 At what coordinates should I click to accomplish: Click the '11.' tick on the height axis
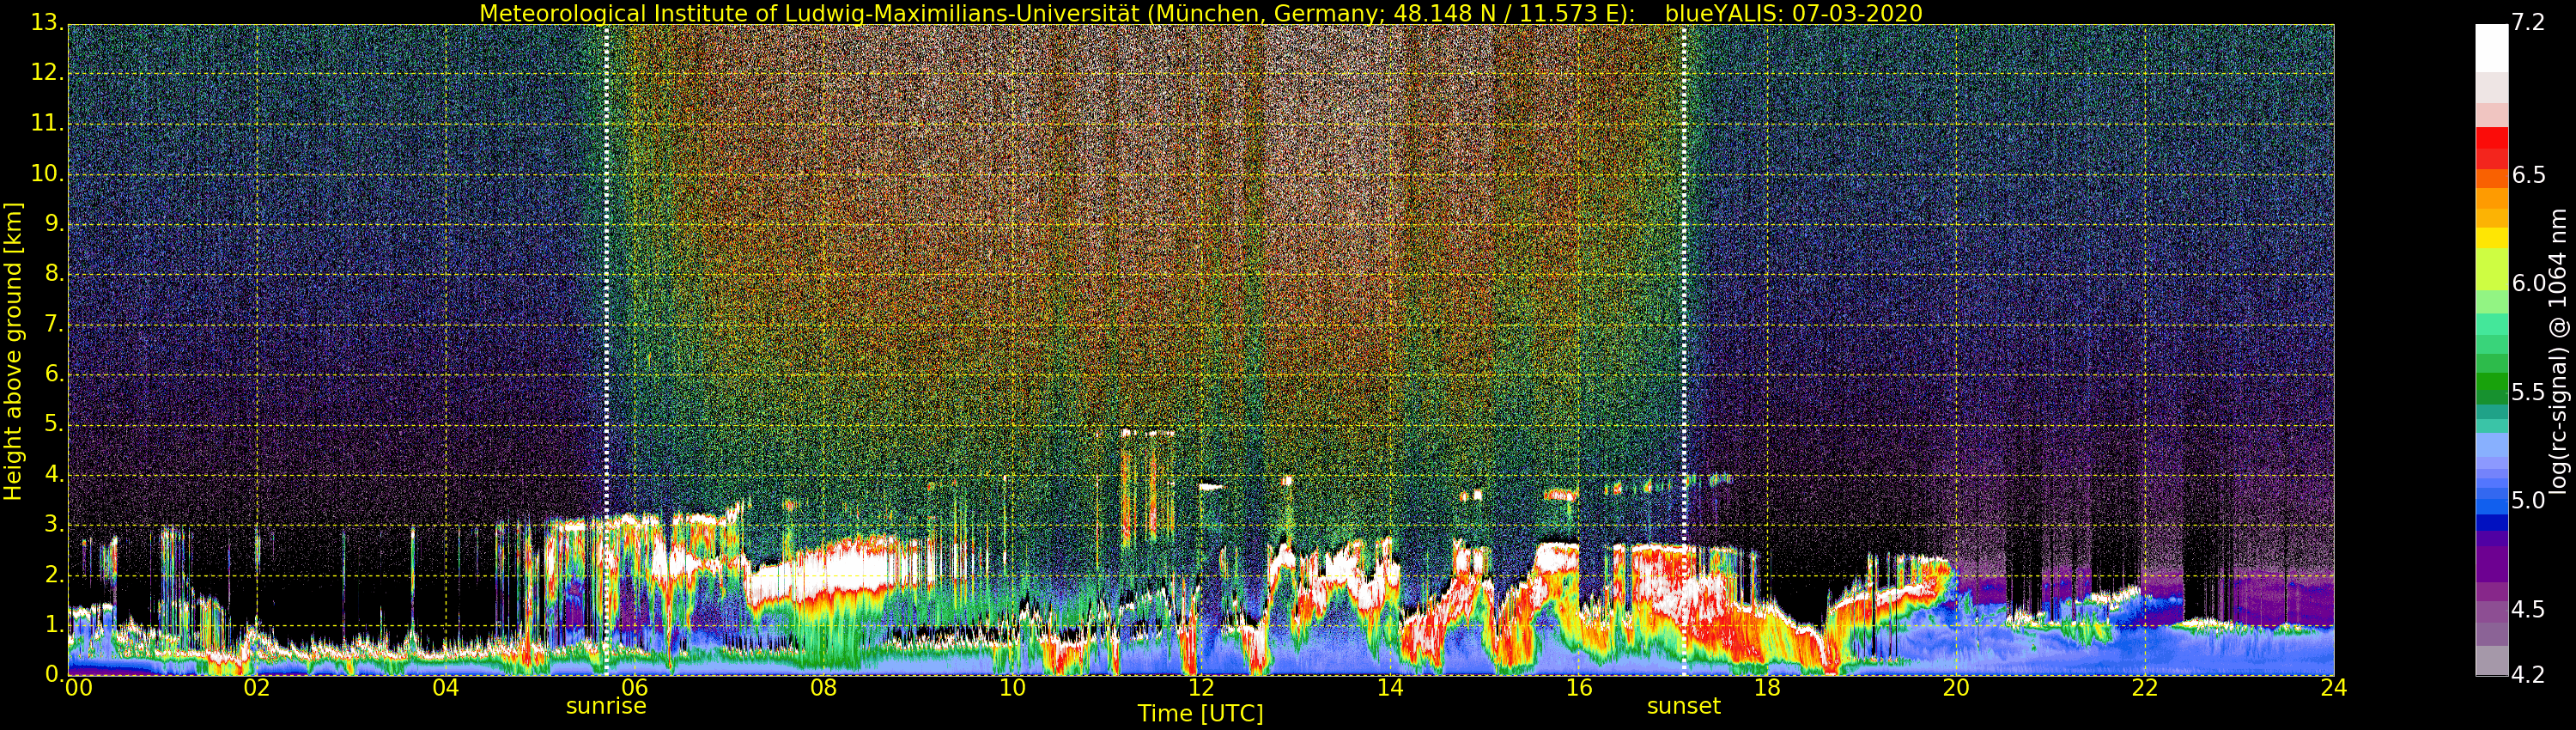point(47,124)
